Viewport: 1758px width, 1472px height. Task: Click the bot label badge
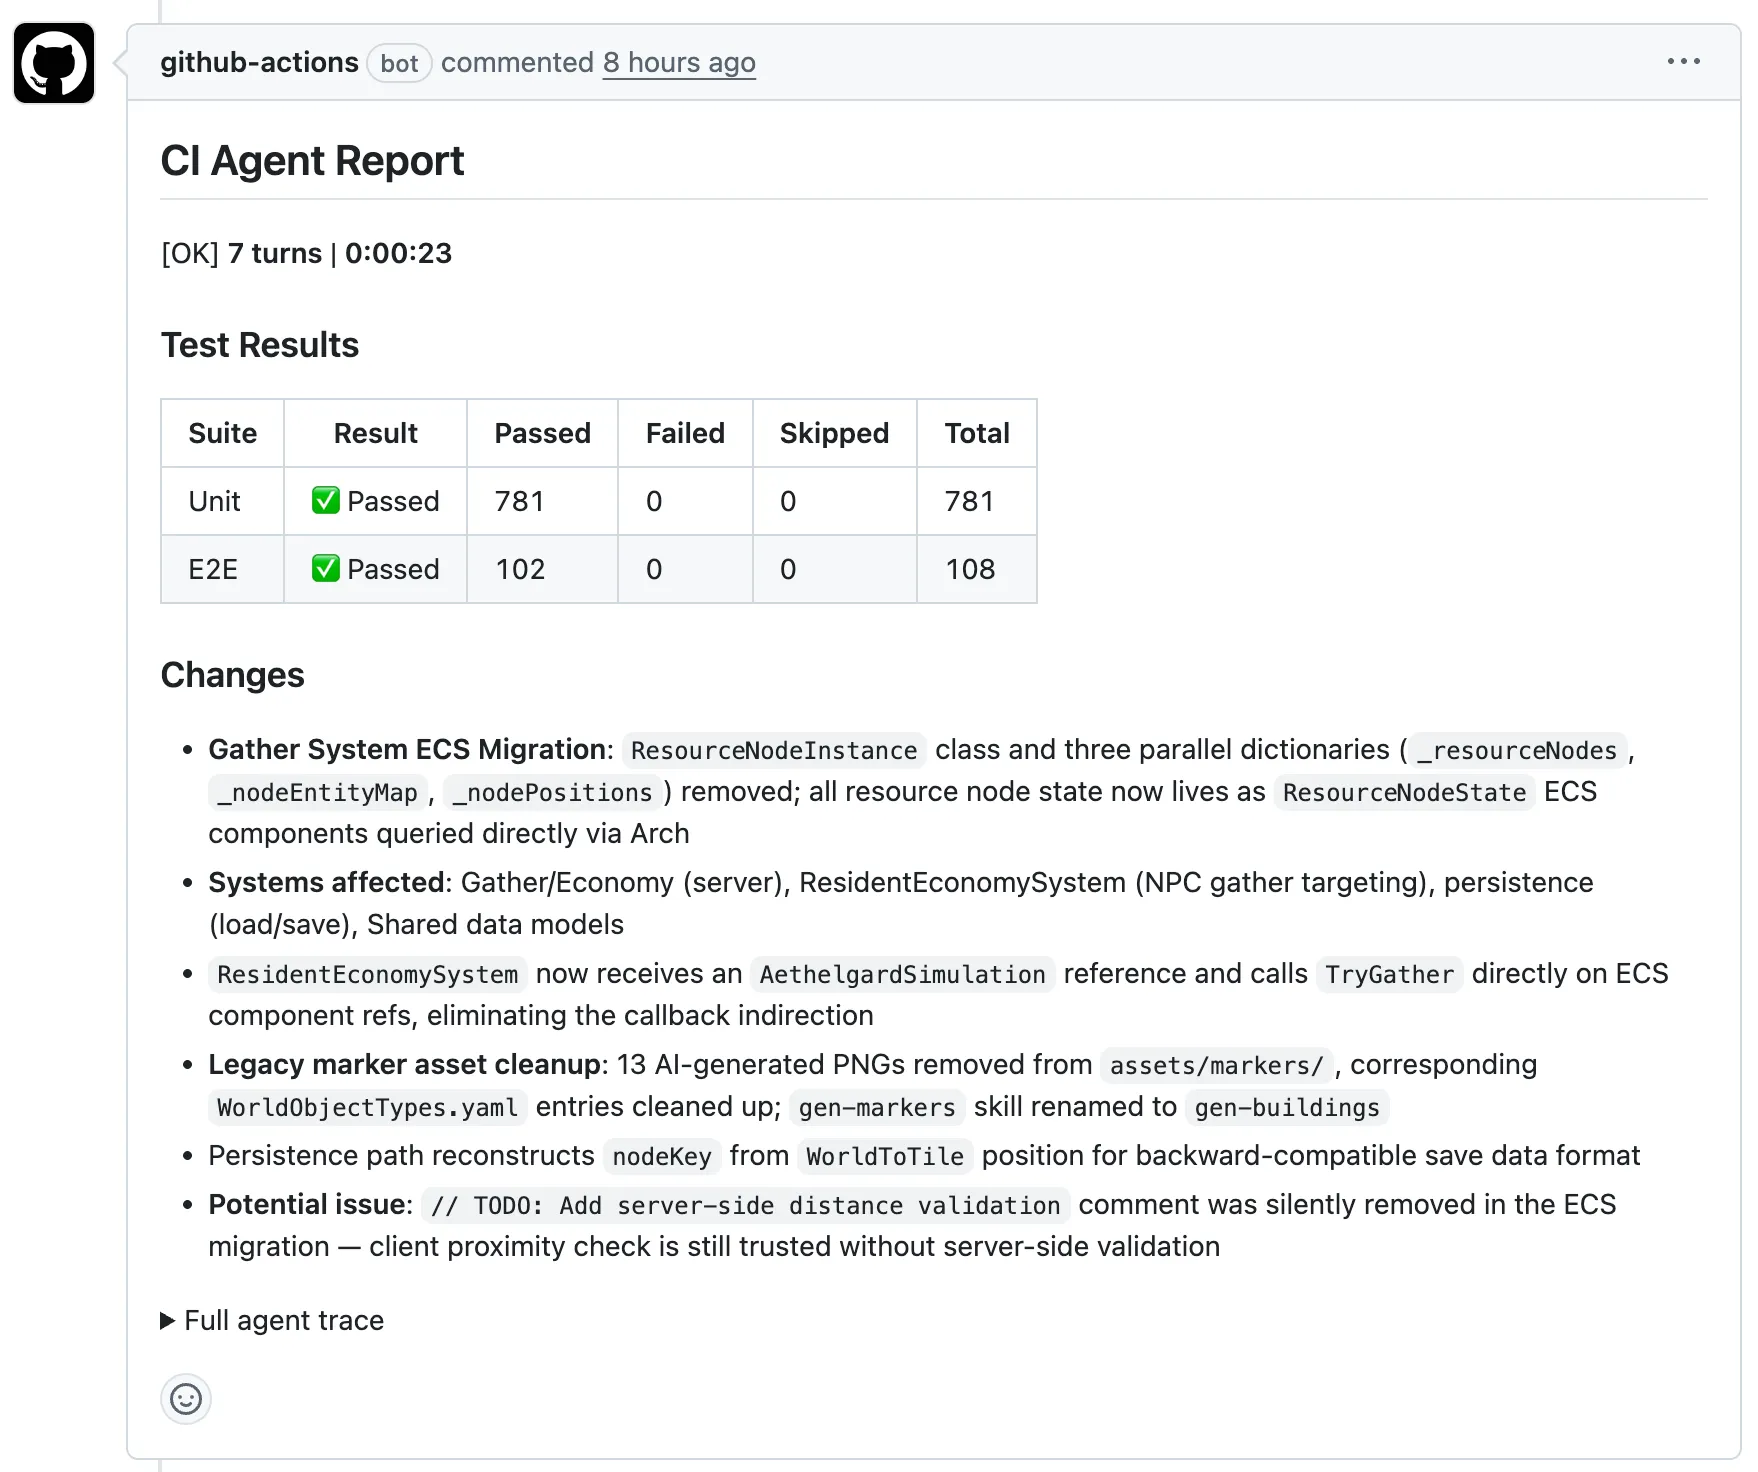point(399,63)
